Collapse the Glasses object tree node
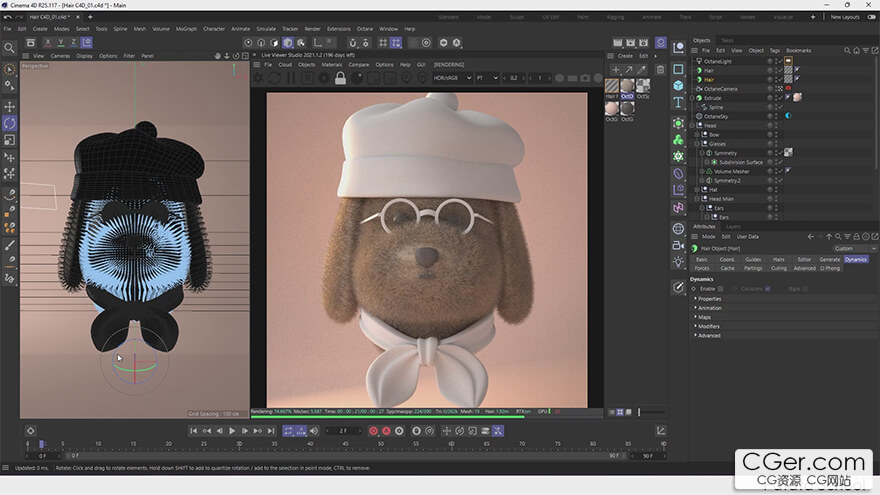Screen dimensions: 880x495 pyautogui.click(x=697, y=144)
